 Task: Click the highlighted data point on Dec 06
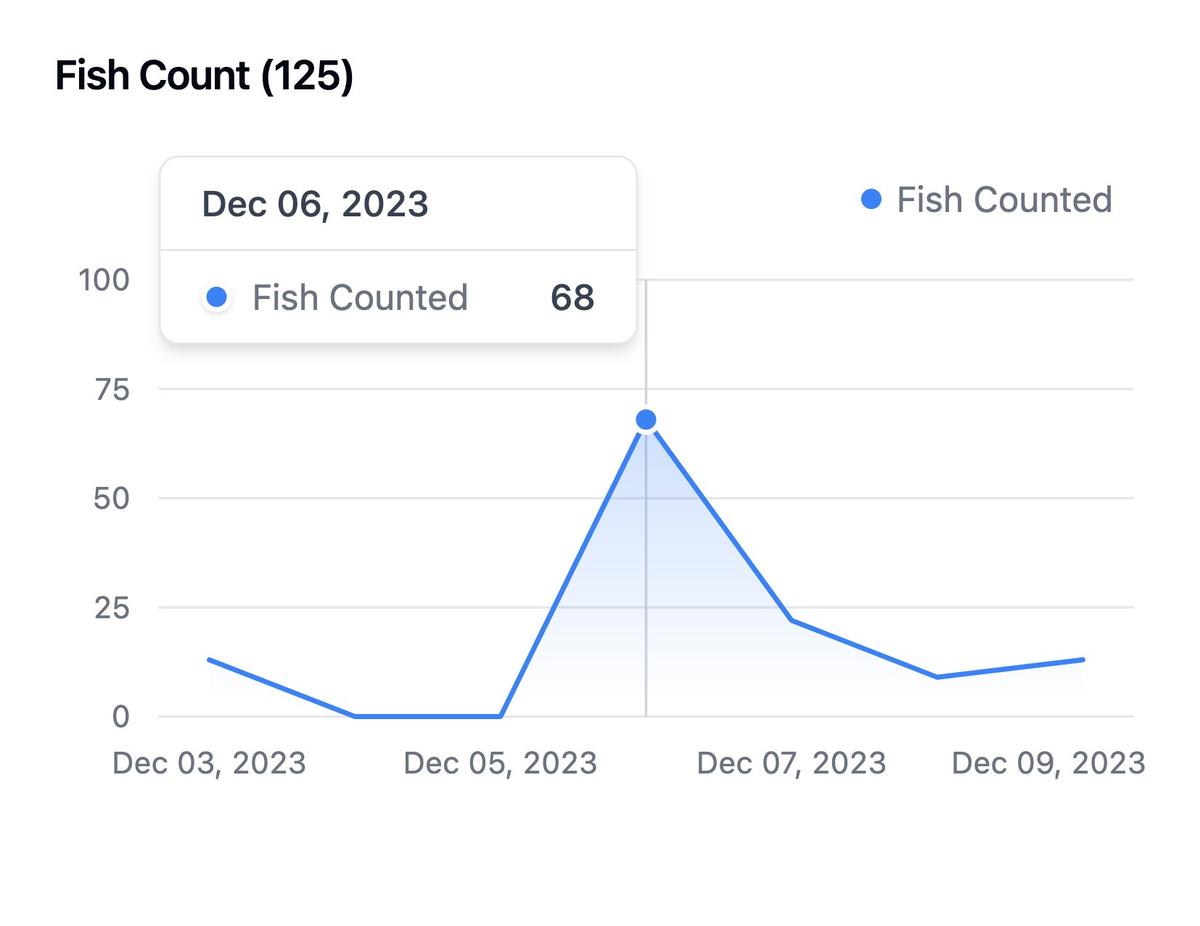coord(646,420)
